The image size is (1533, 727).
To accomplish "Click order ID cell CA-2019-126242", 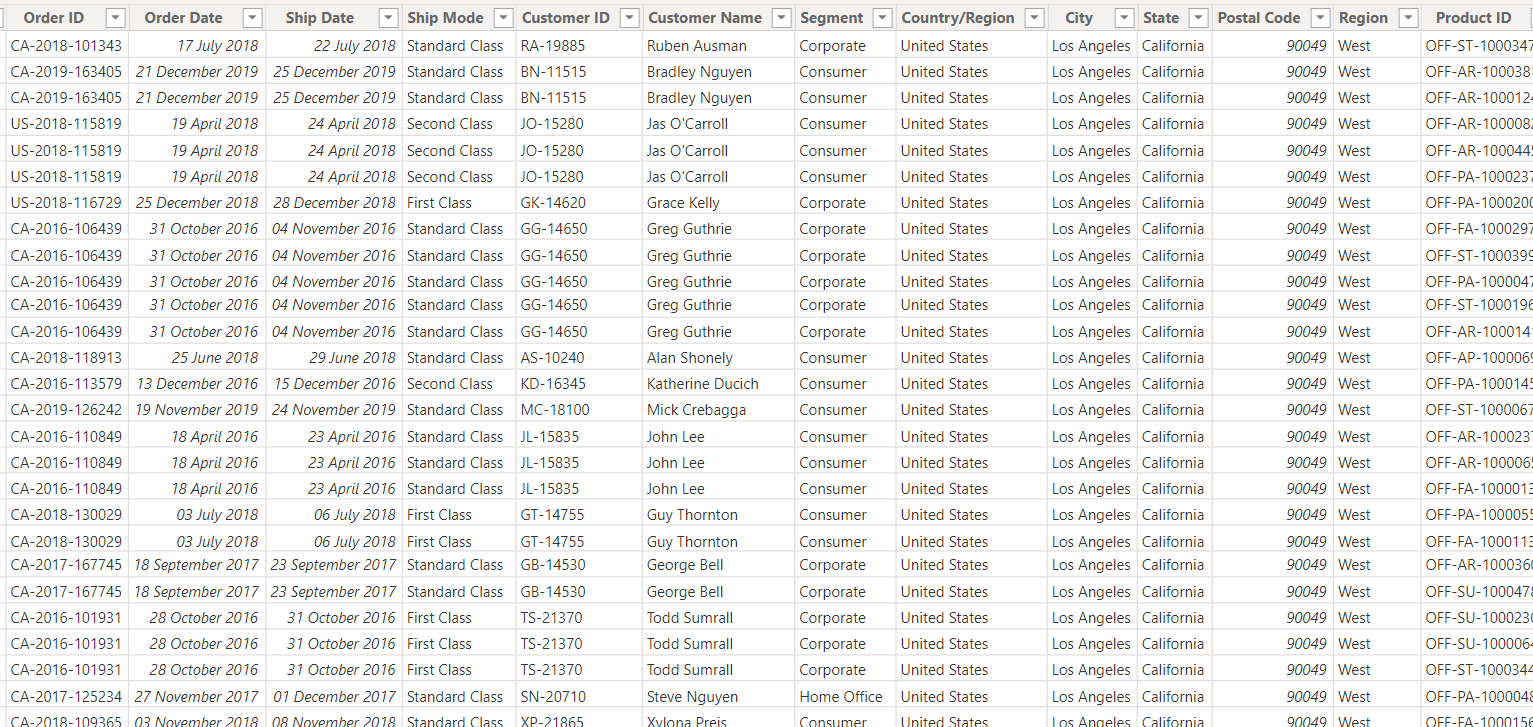I will 66,410.
